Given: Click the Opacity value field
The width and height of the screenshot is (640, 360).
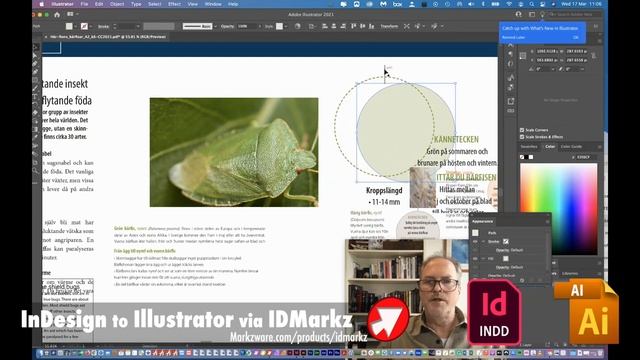Looking at the screenshot, I should click(246, 26).
